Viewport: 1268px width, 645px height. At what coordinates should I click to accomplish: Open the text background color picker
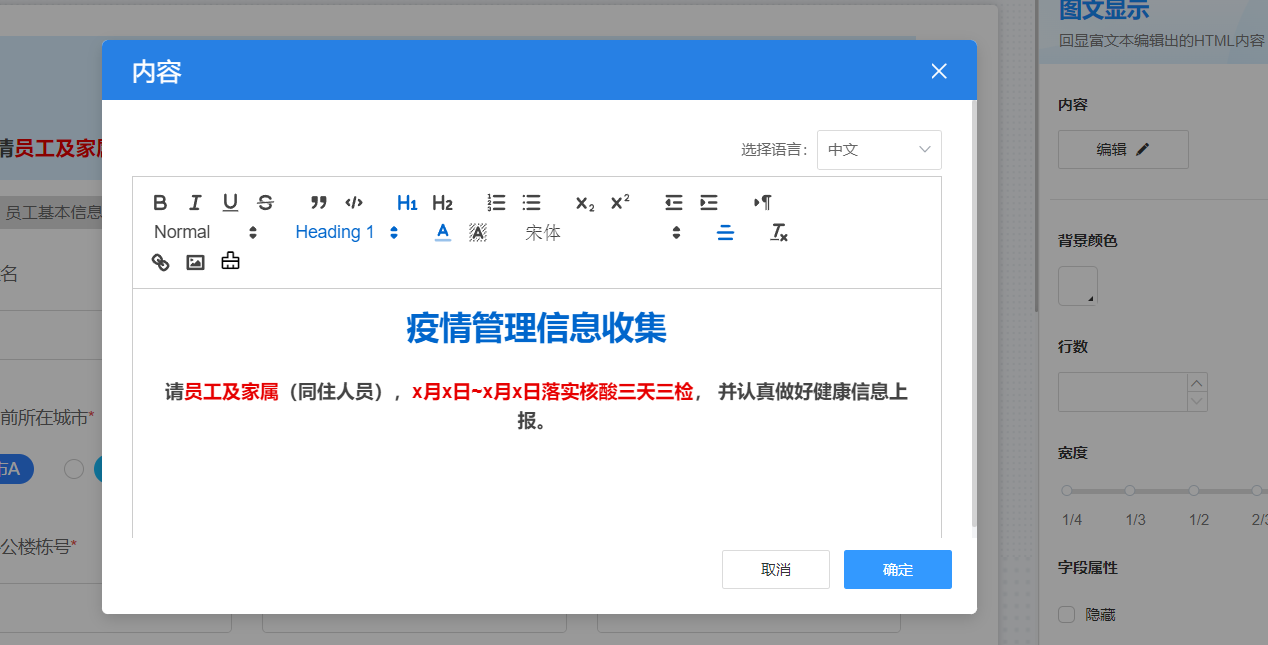tap(478, 232)
